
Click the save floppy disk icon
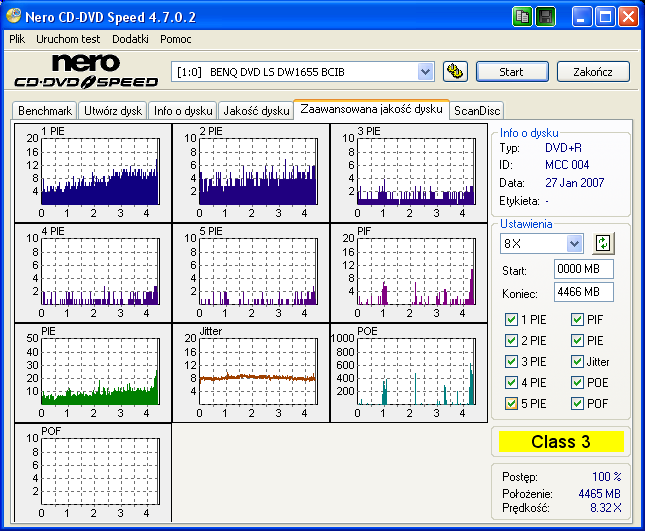[x=545, y=17]
